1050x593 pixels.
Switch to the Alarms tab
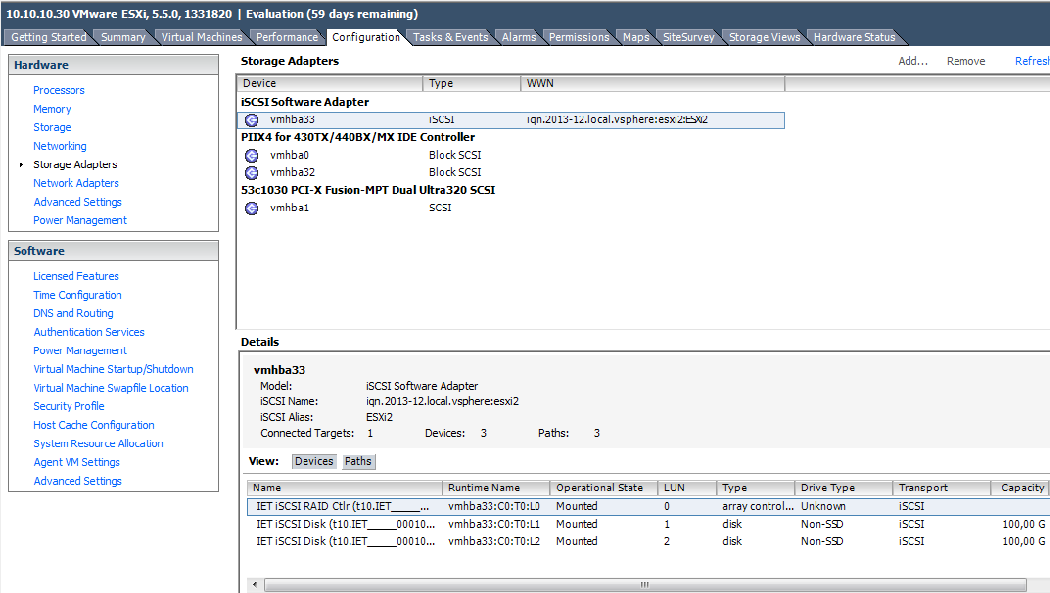pyautogui.click(x=519, y=37)
